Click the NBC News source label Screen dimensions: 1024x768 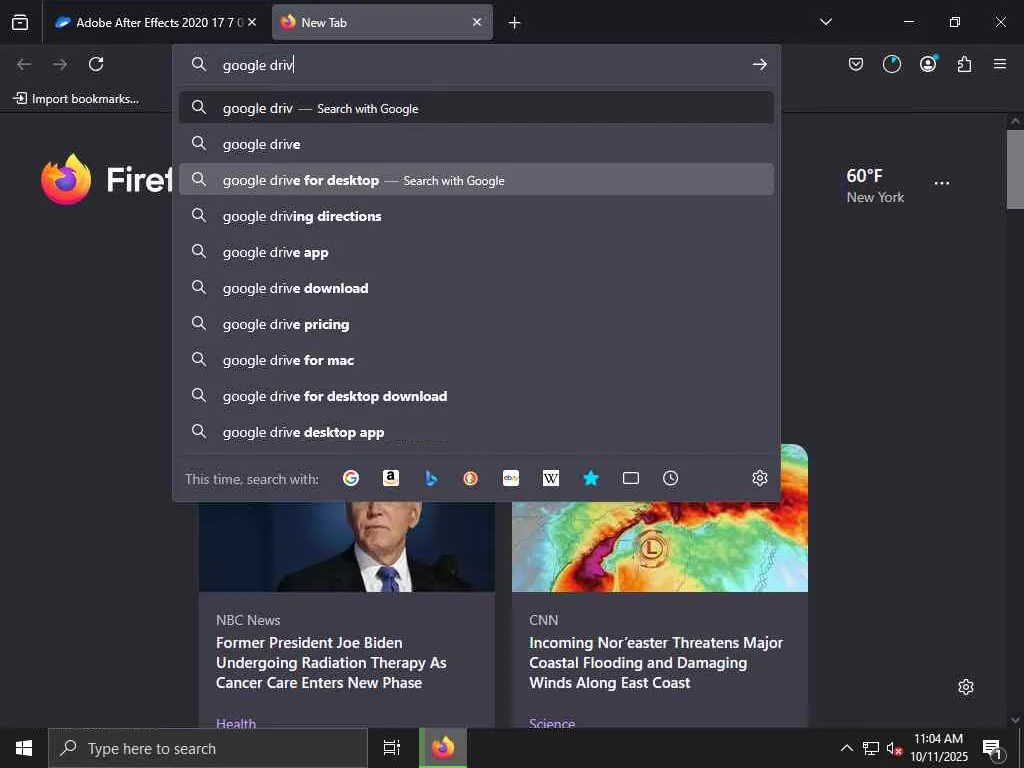click(248, 620)
